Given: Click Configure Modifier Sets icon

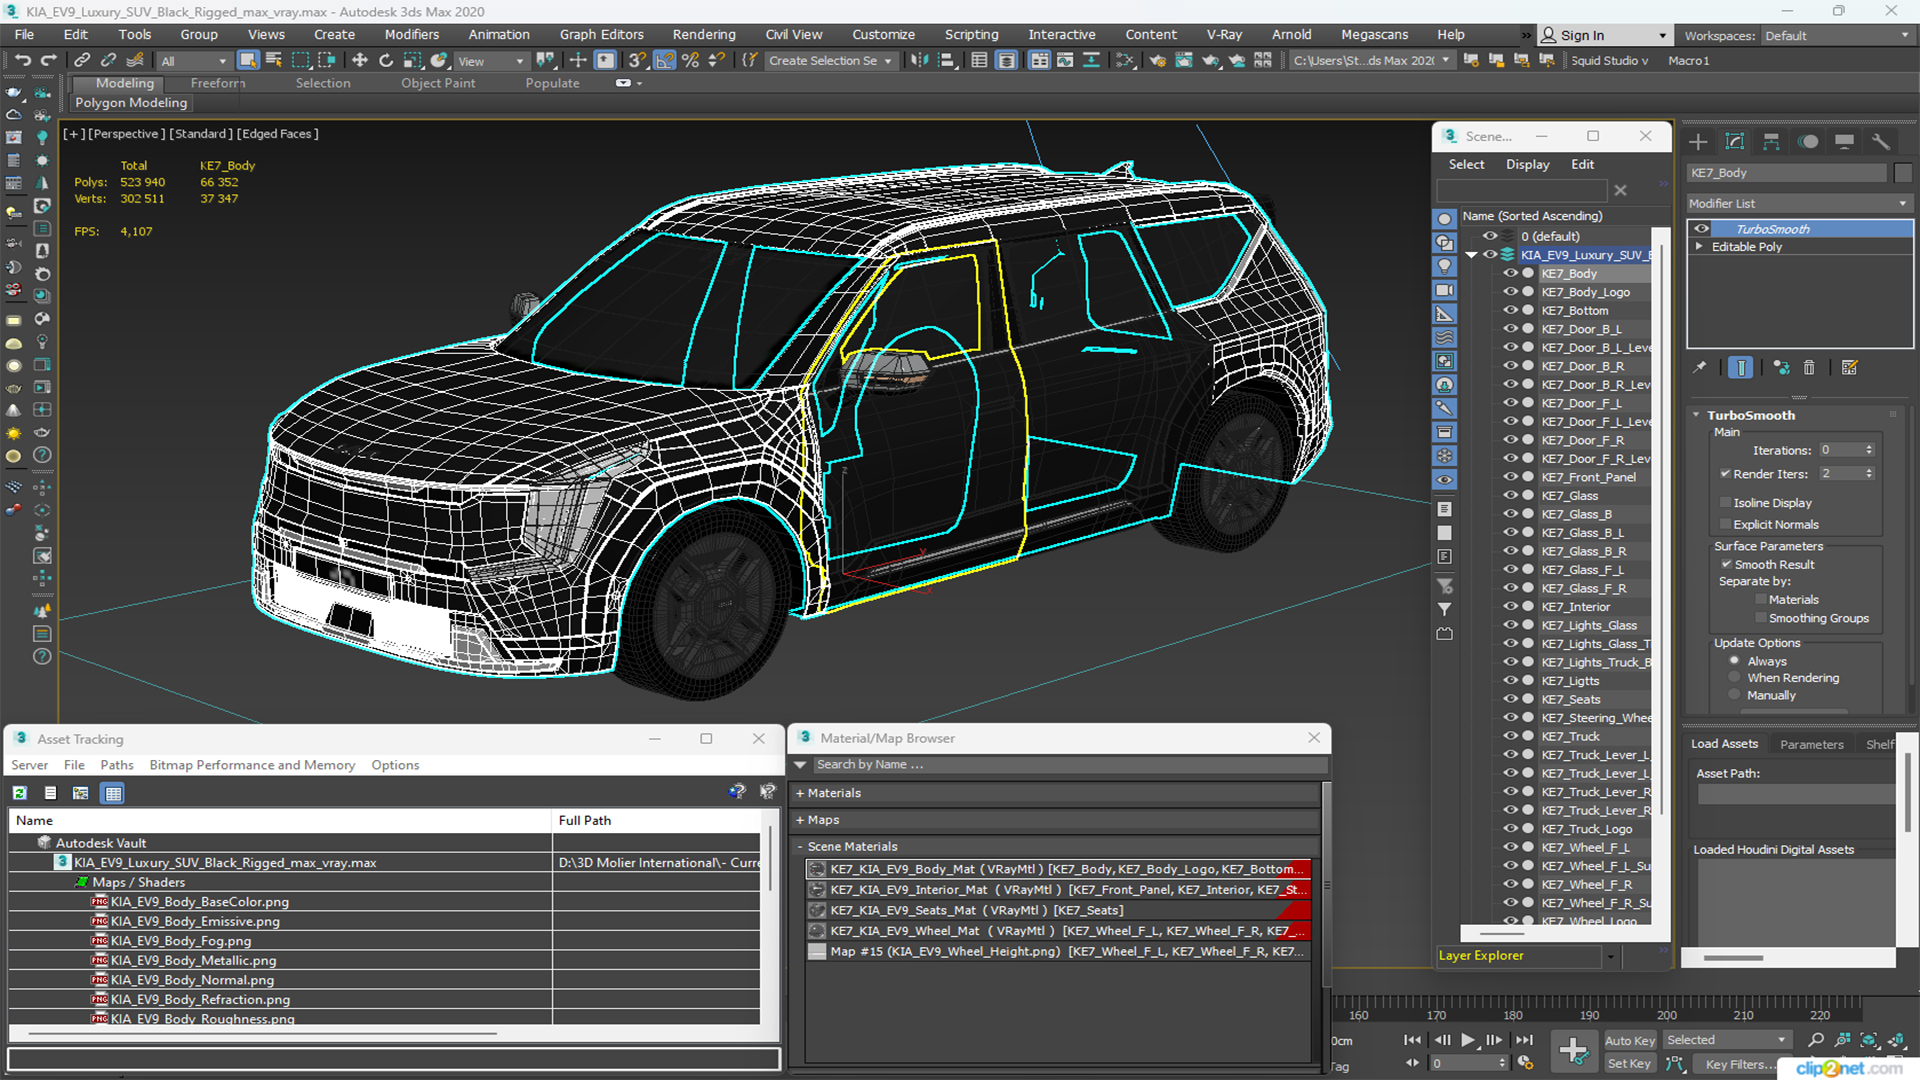Looking at the screenshot, I should [1849, 368].
